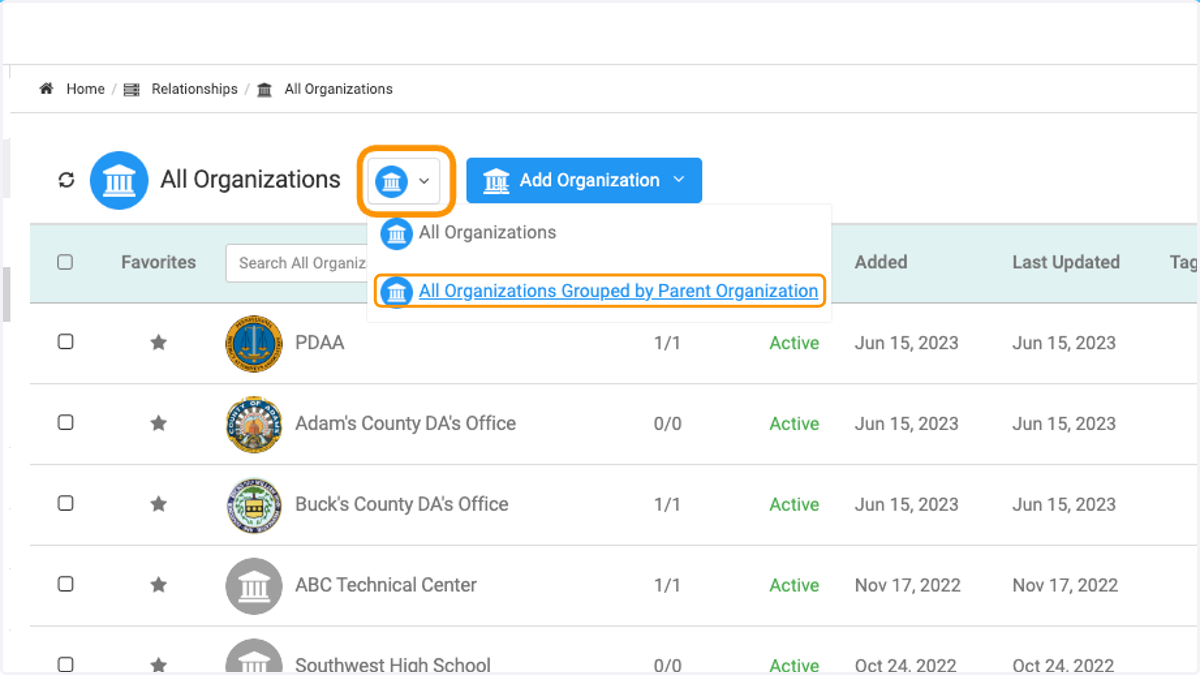Open the organization view switcher dropdown
This screenshot has height=675, width=1200.
pyautogui.click(x=404, y=181)
